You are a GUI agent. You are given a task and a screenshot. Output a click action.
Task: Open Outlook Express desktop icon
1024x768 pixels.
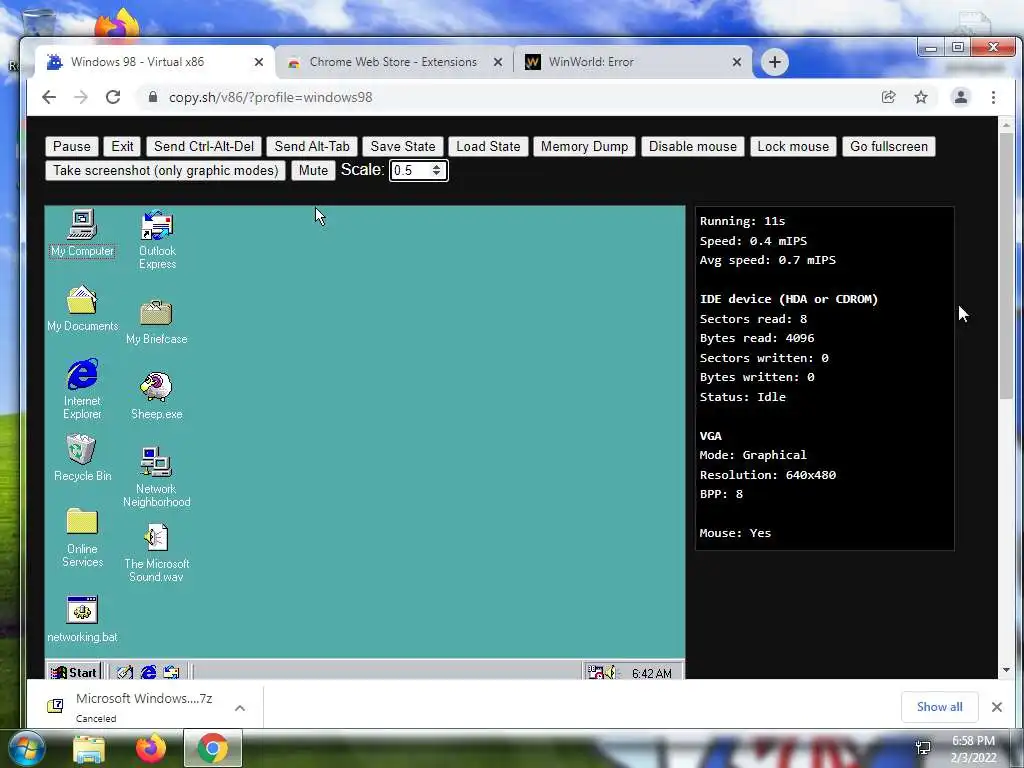(157, 239)
